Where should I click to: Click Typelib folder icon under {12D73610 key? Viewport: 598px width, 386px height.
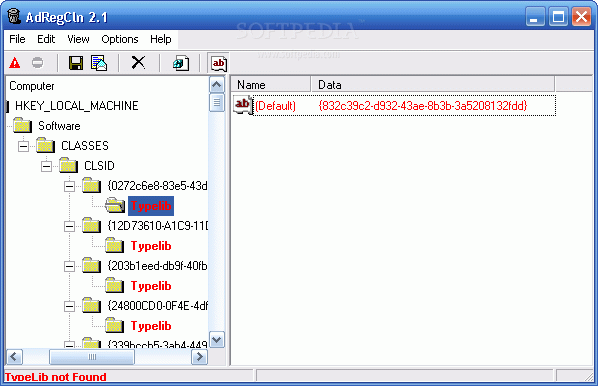coord(114,245)
